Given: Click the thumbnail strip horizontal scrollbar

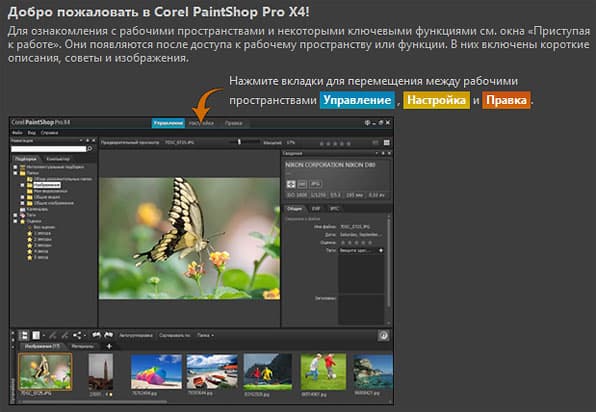Looking at the screenshot, I should pos(94,401).
